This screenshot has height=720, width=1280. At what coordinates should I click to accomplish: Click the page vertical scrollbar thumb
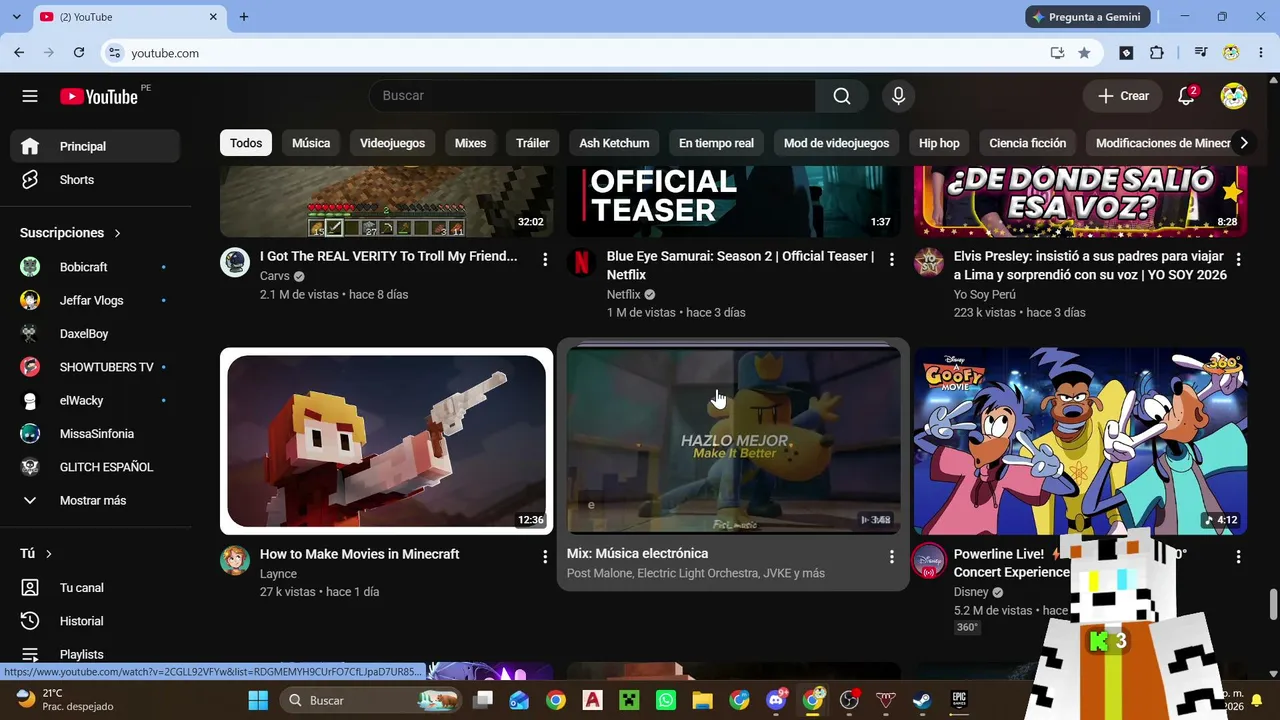click(1273, 604)
